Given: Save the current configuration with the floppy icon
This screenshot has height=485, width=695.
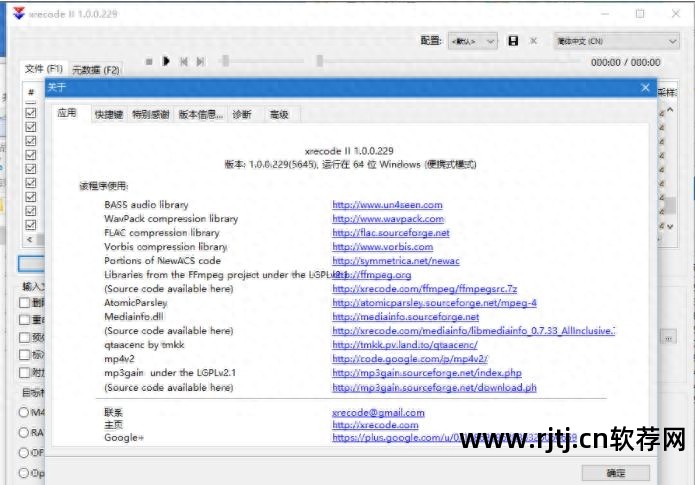Looking at the screenshot, I should [x=513, y=41].
